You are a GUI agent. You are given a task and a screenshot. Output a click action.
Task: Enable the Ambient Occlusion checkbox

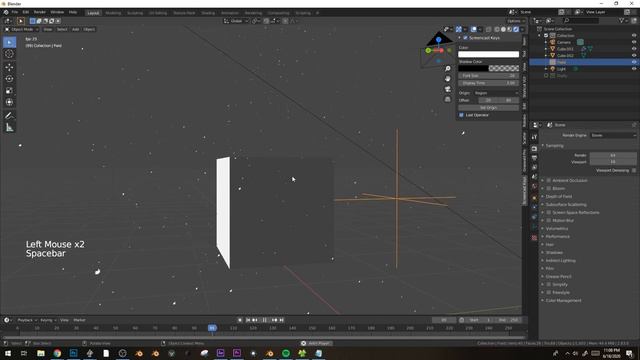(x=549, y=180)
